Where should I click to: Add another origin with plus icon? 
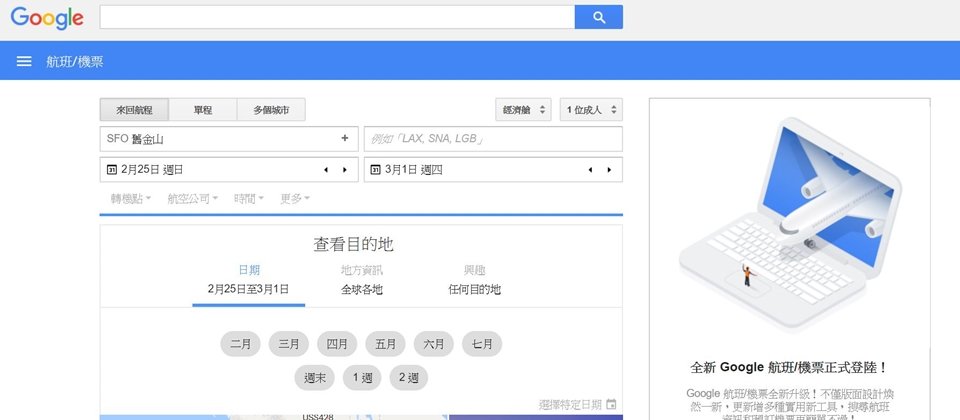(345, 138)
